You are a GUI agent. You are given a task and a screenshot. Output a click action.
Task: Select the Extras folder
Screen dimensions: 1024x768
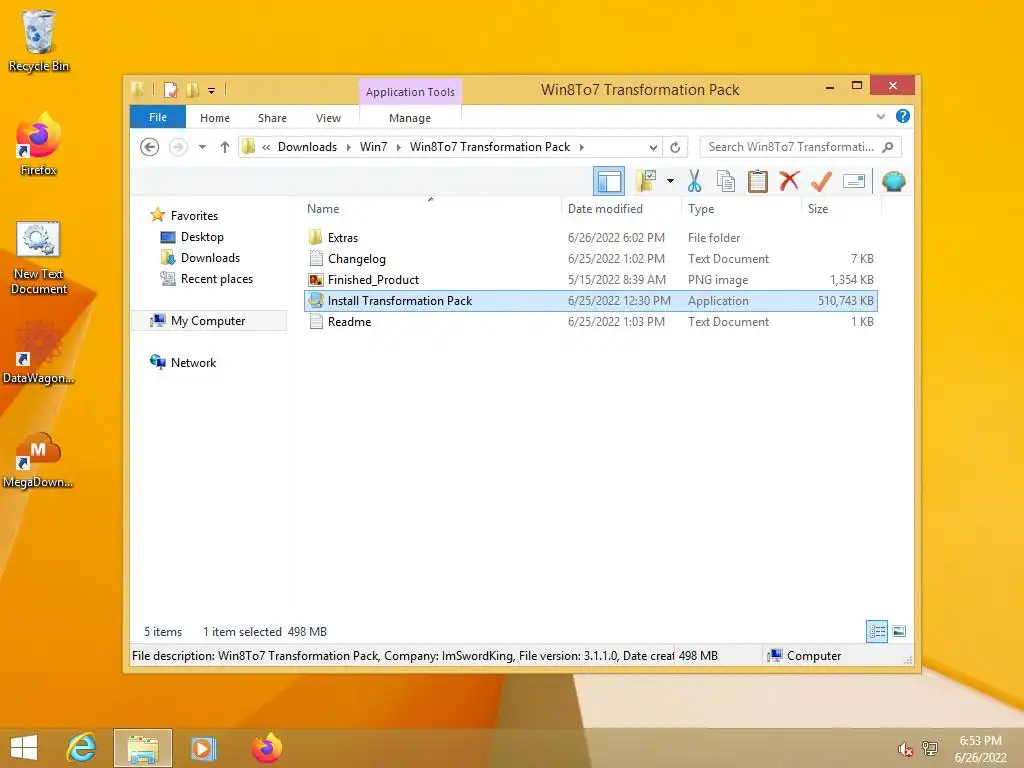[x=590, y=238]
